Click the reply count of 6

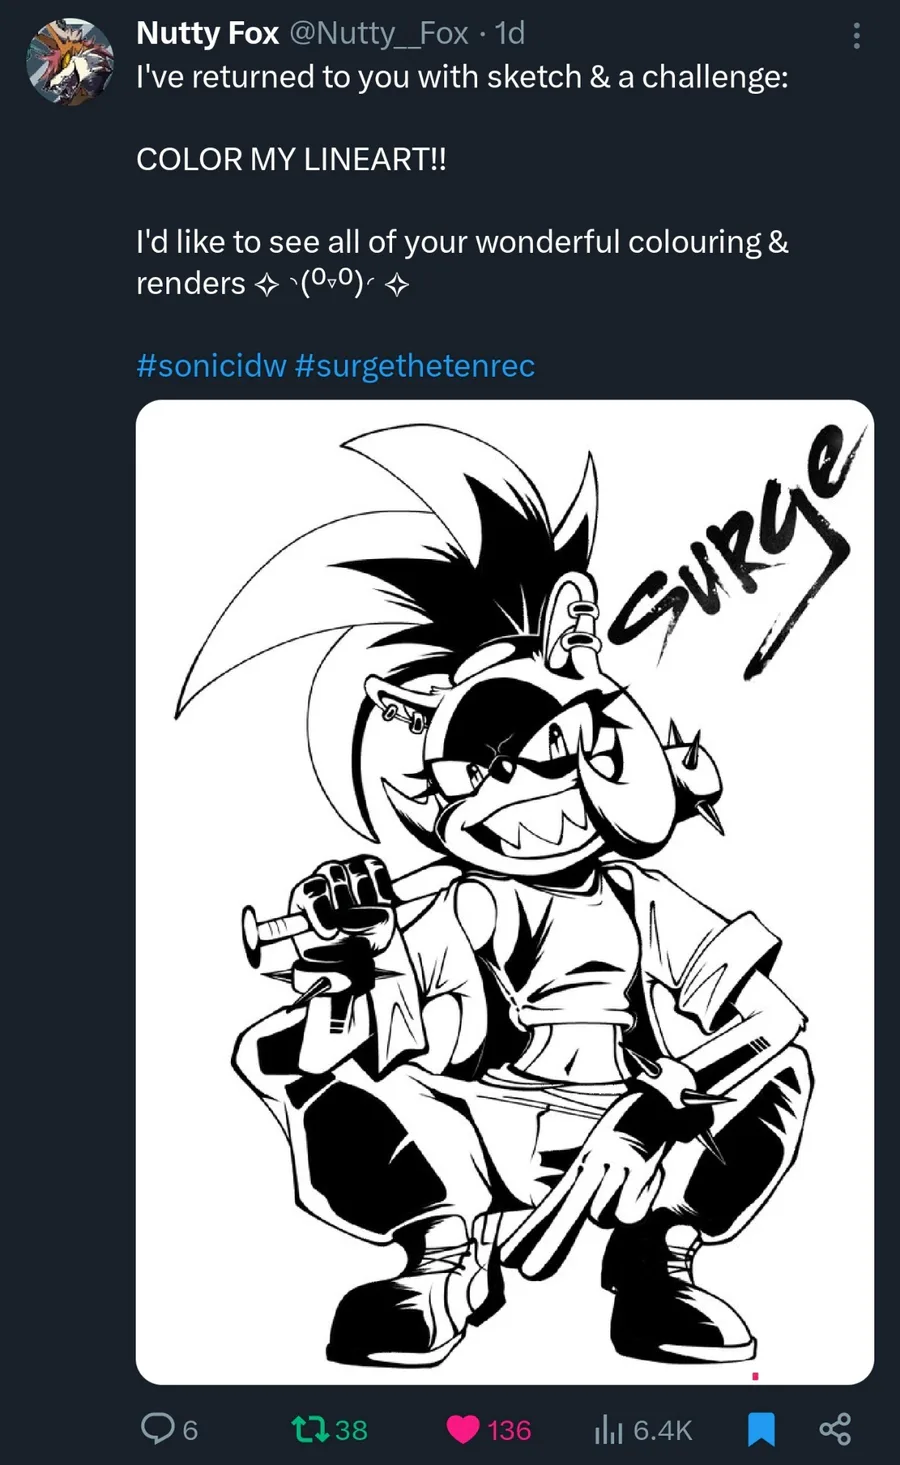click(x=190, y=1430)
